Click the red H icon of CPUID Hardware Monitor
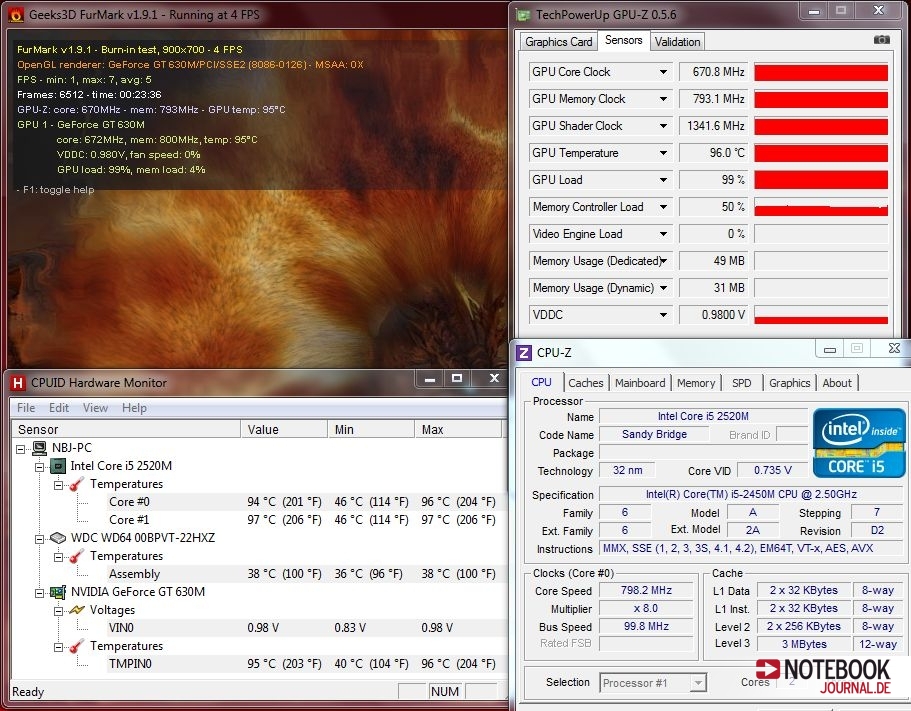 (x=18, y=383)
